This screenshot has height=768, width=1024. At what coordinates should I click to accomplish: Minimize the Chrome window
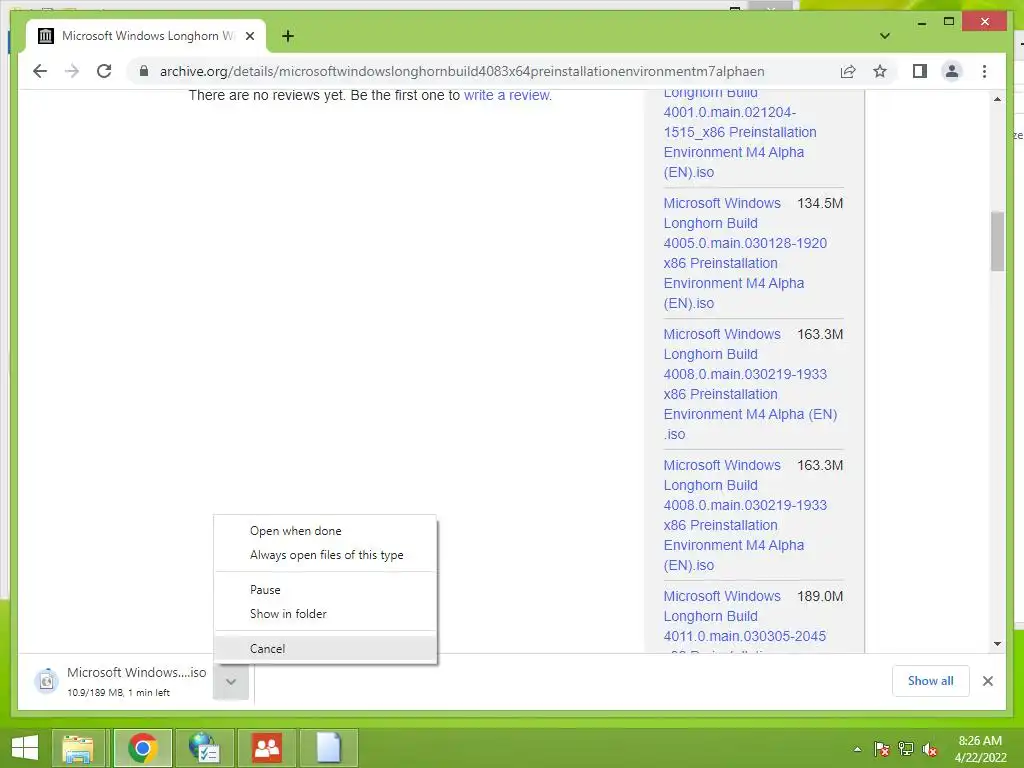click(x=921, y=23)
